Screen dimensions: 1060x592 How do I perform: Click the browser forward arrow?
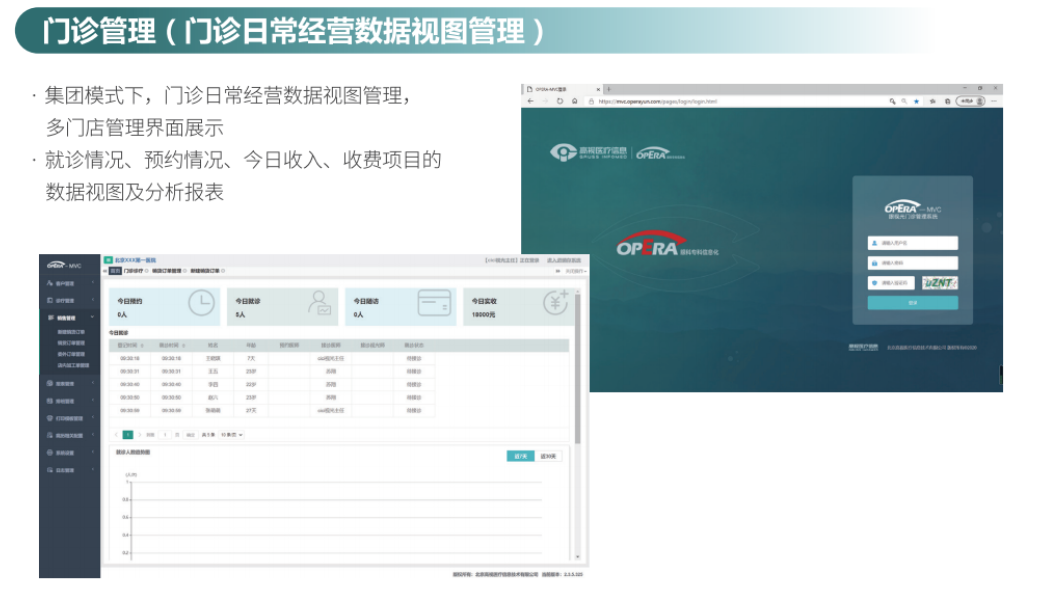click(545, 101)
